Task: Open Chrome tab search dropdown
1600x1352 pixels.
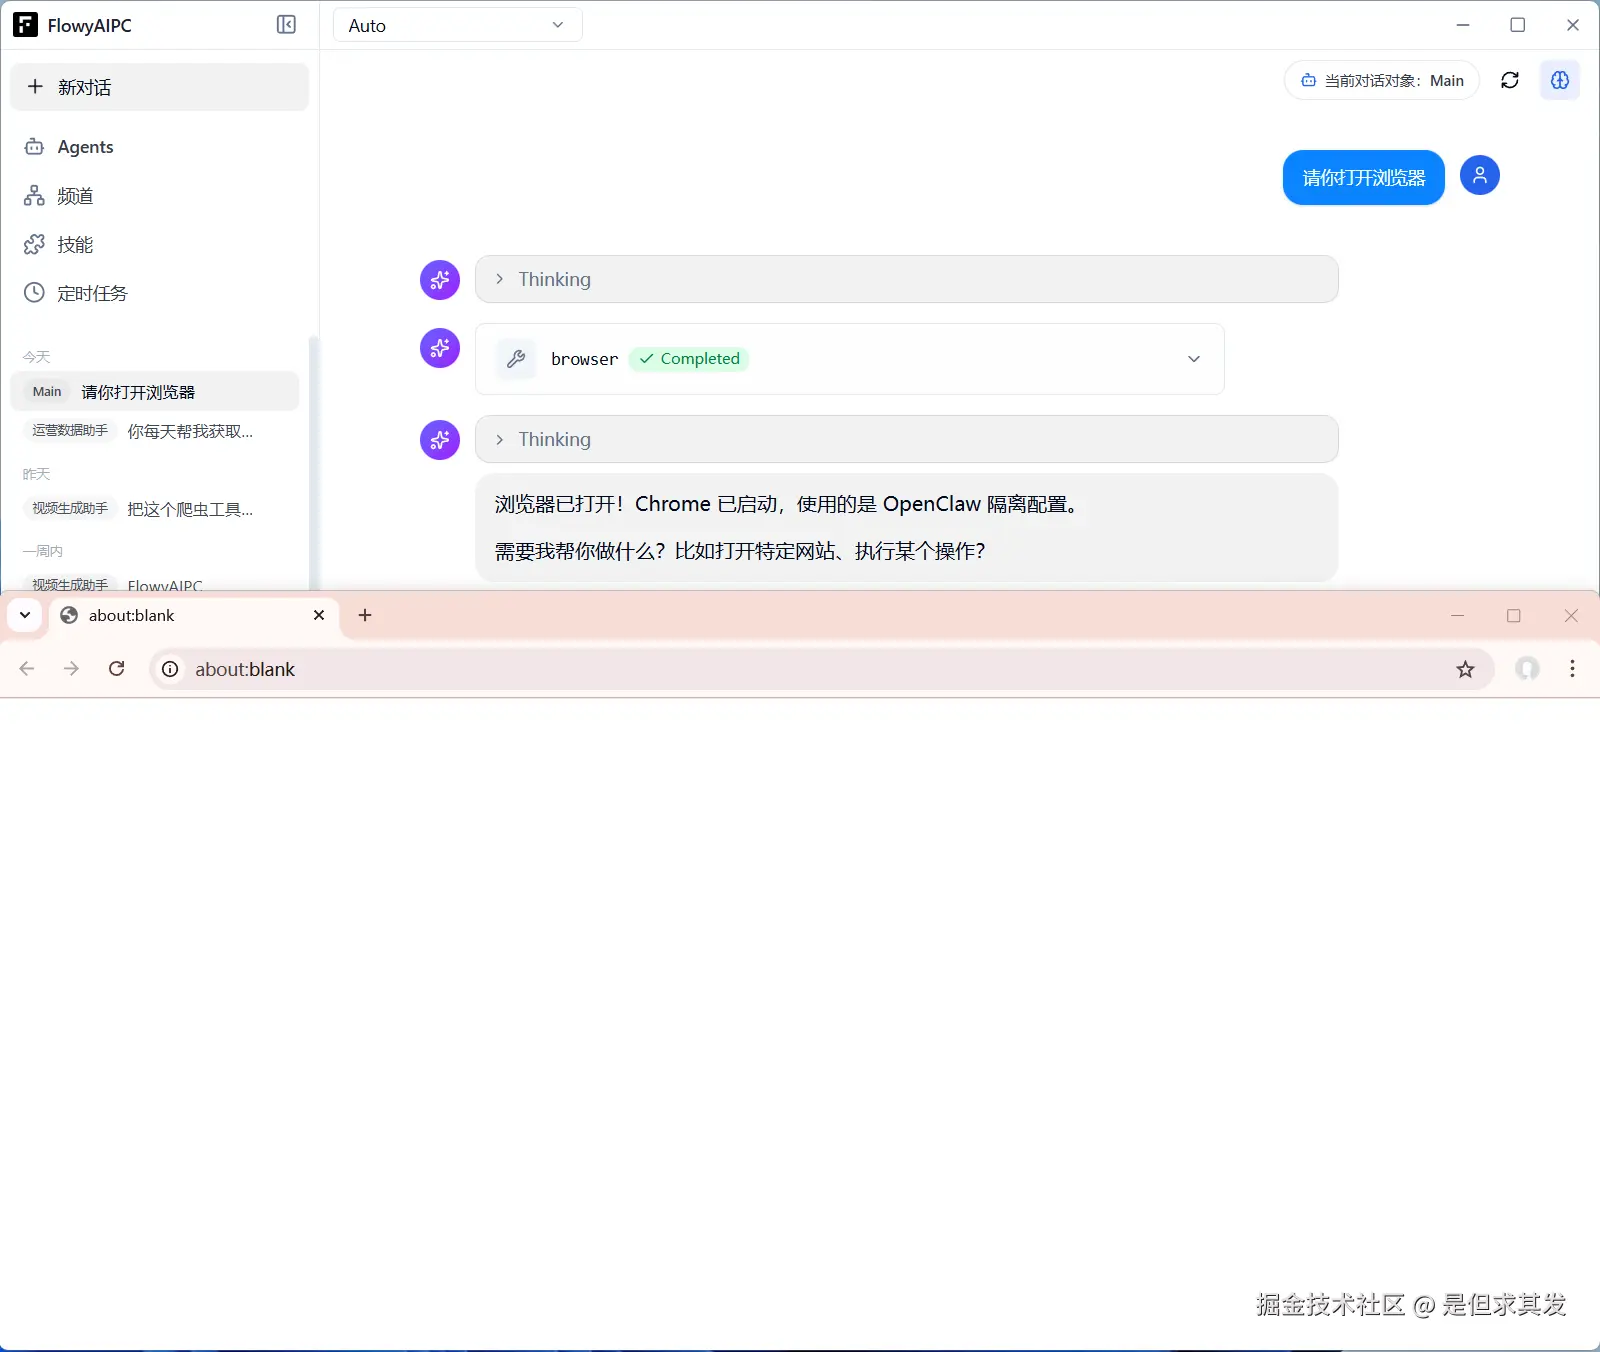Action: (25, 615)
